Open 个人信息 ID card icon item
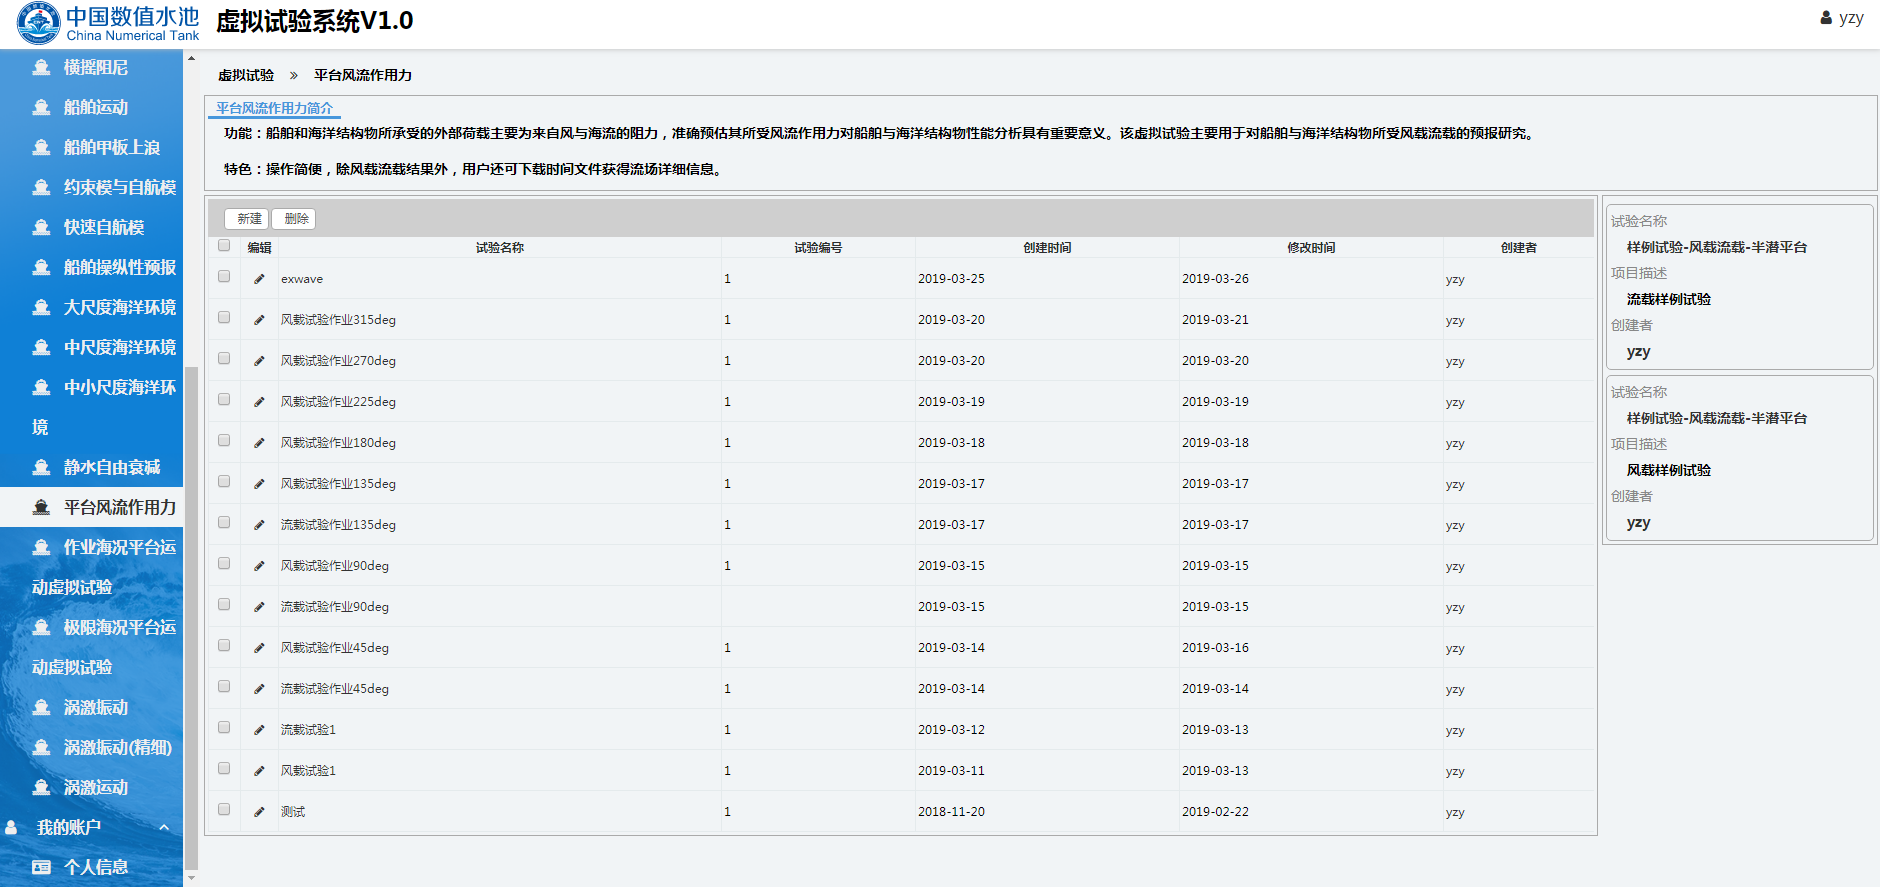 click(41, 867)
